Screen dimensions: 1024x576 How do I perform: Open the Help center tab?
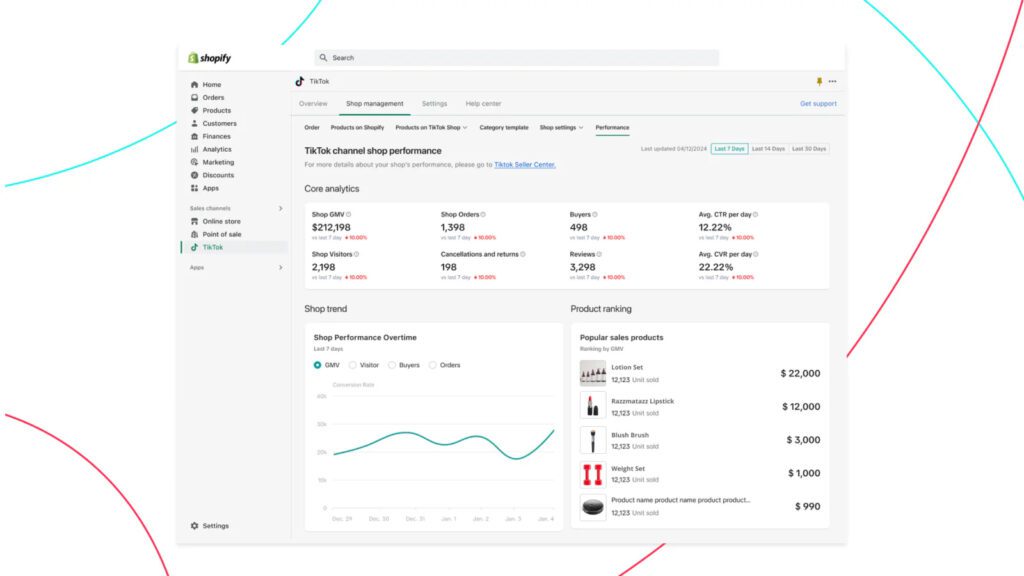coord(483,104)
